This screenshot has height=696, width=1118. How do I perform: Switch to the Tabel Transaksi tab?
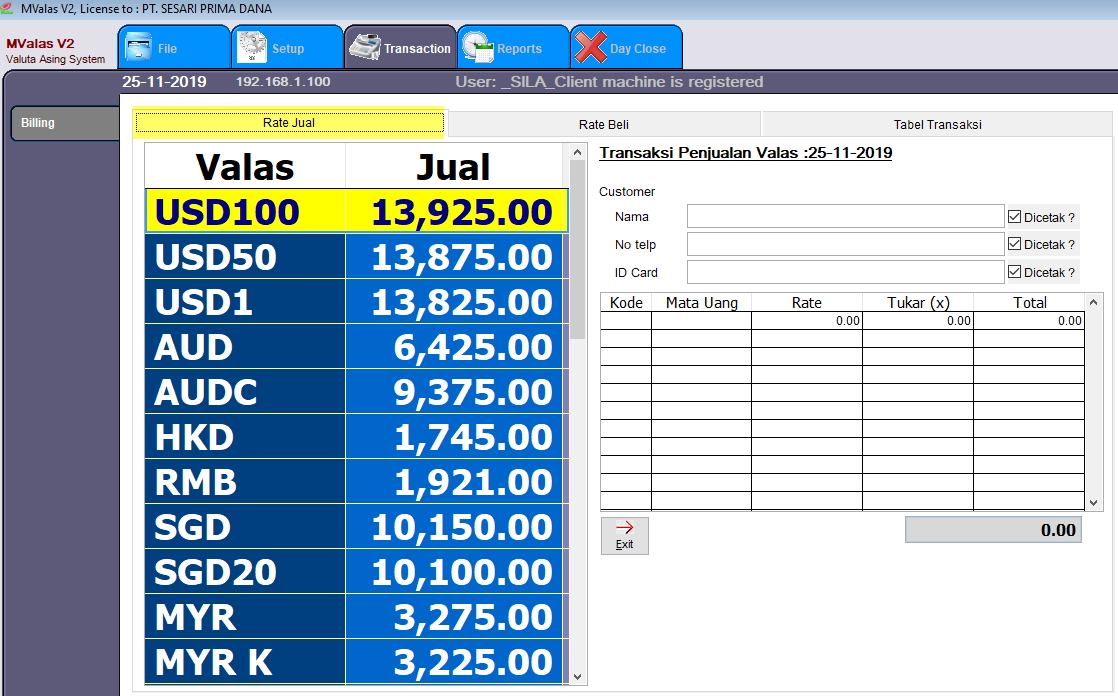click(937, 124)
